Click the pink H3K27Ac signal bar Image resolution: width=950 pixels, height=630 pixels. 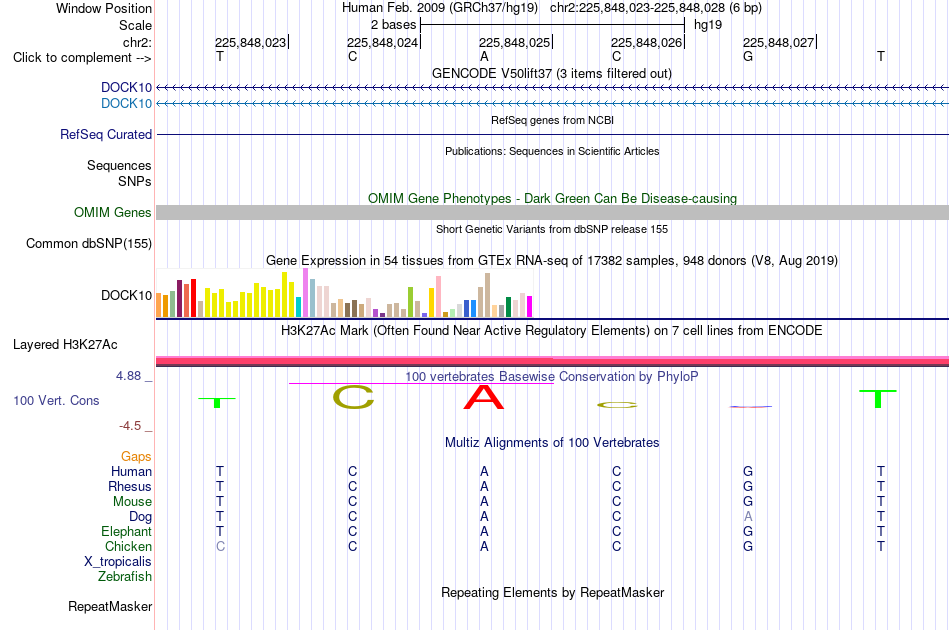click(553, 361)
